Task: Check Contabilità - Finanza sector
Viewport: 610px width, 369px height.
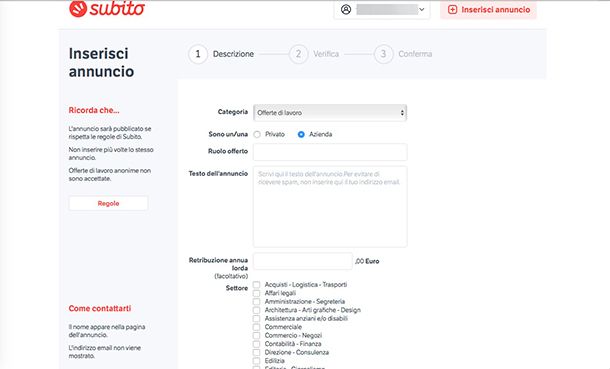Action: click(256, 344)
